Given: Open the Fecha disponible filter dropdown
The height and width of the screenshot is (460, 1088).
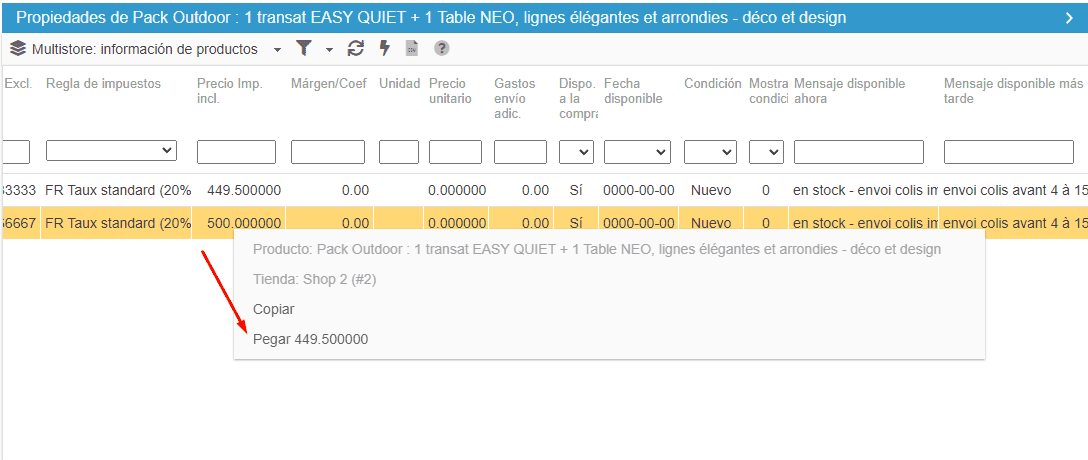Looking at the screenshot, I should (637, 151).
